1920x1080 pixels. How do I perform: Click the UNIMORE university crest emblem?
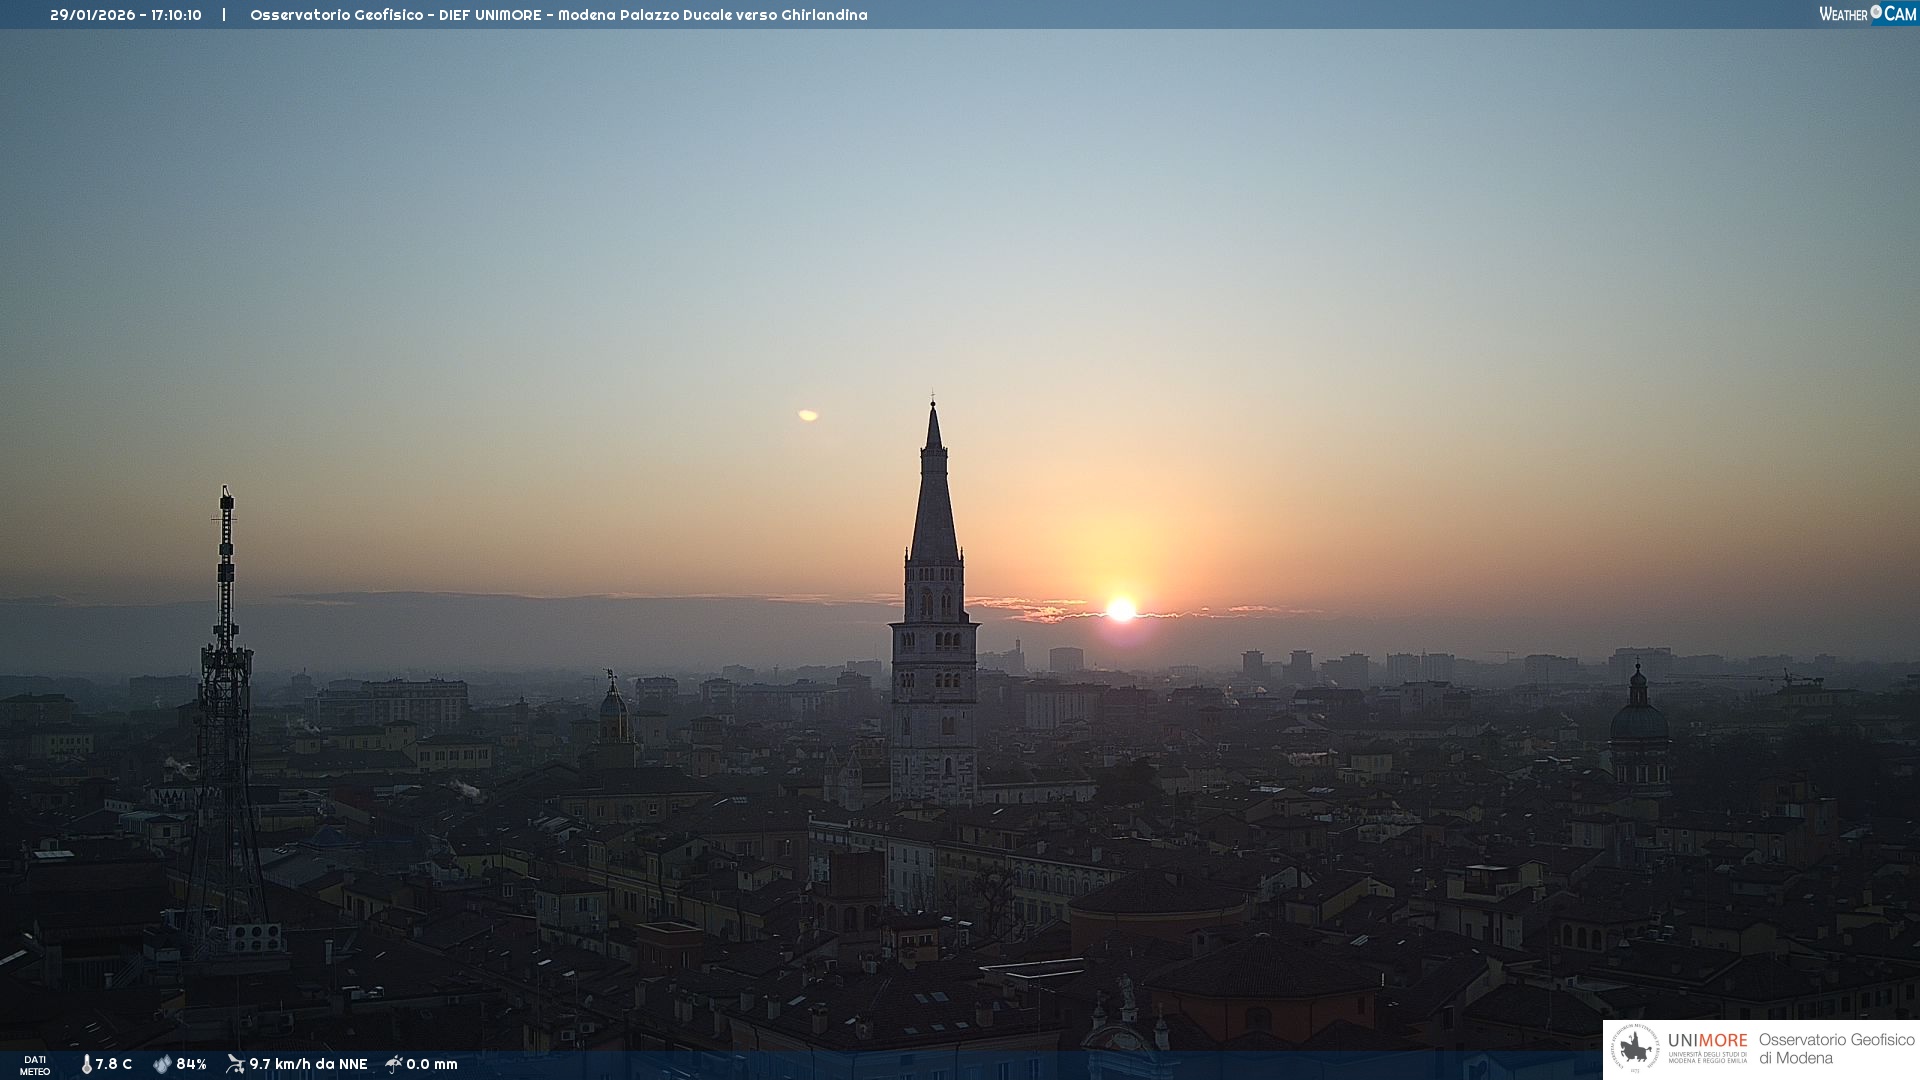1636,1049
